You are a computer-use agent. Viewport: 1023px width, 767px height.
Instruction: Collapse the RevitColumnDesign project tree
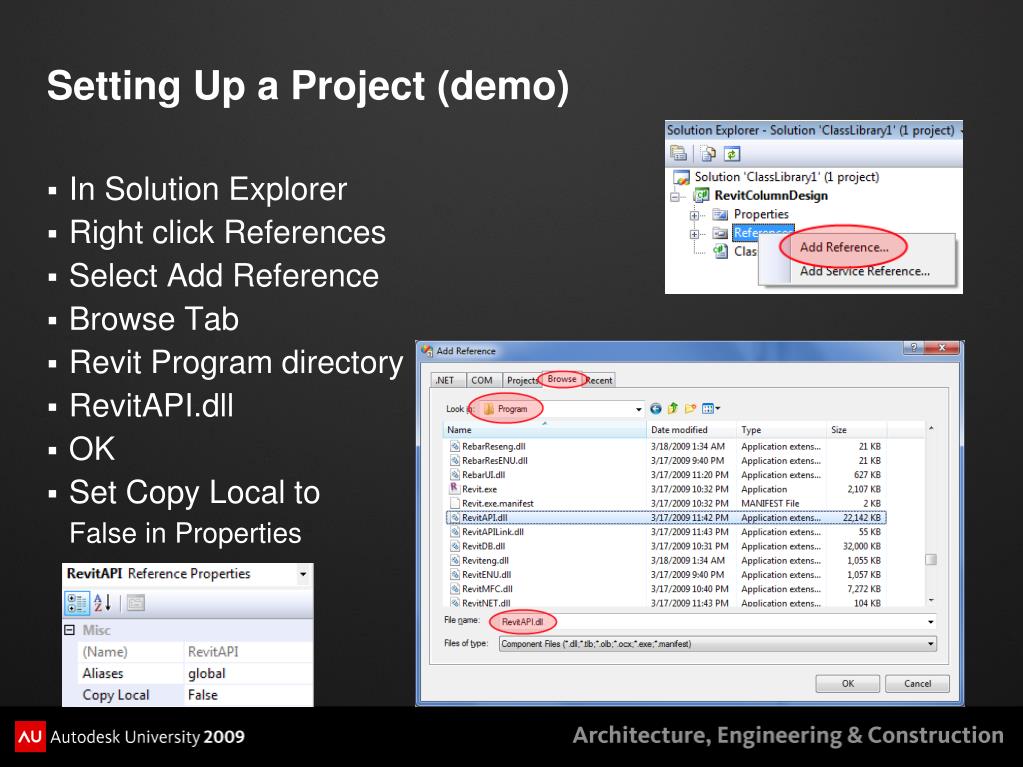(x=676, y=196)
